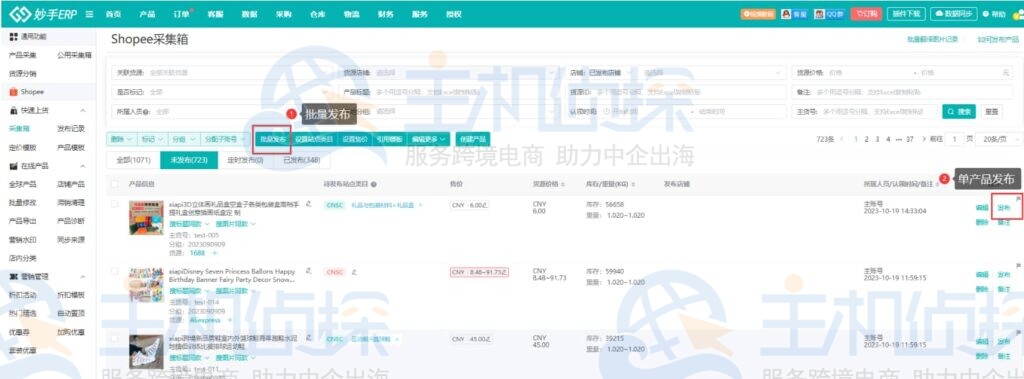Click the flag icon on first product row

pyautogui.click(x=1018, y=198)
